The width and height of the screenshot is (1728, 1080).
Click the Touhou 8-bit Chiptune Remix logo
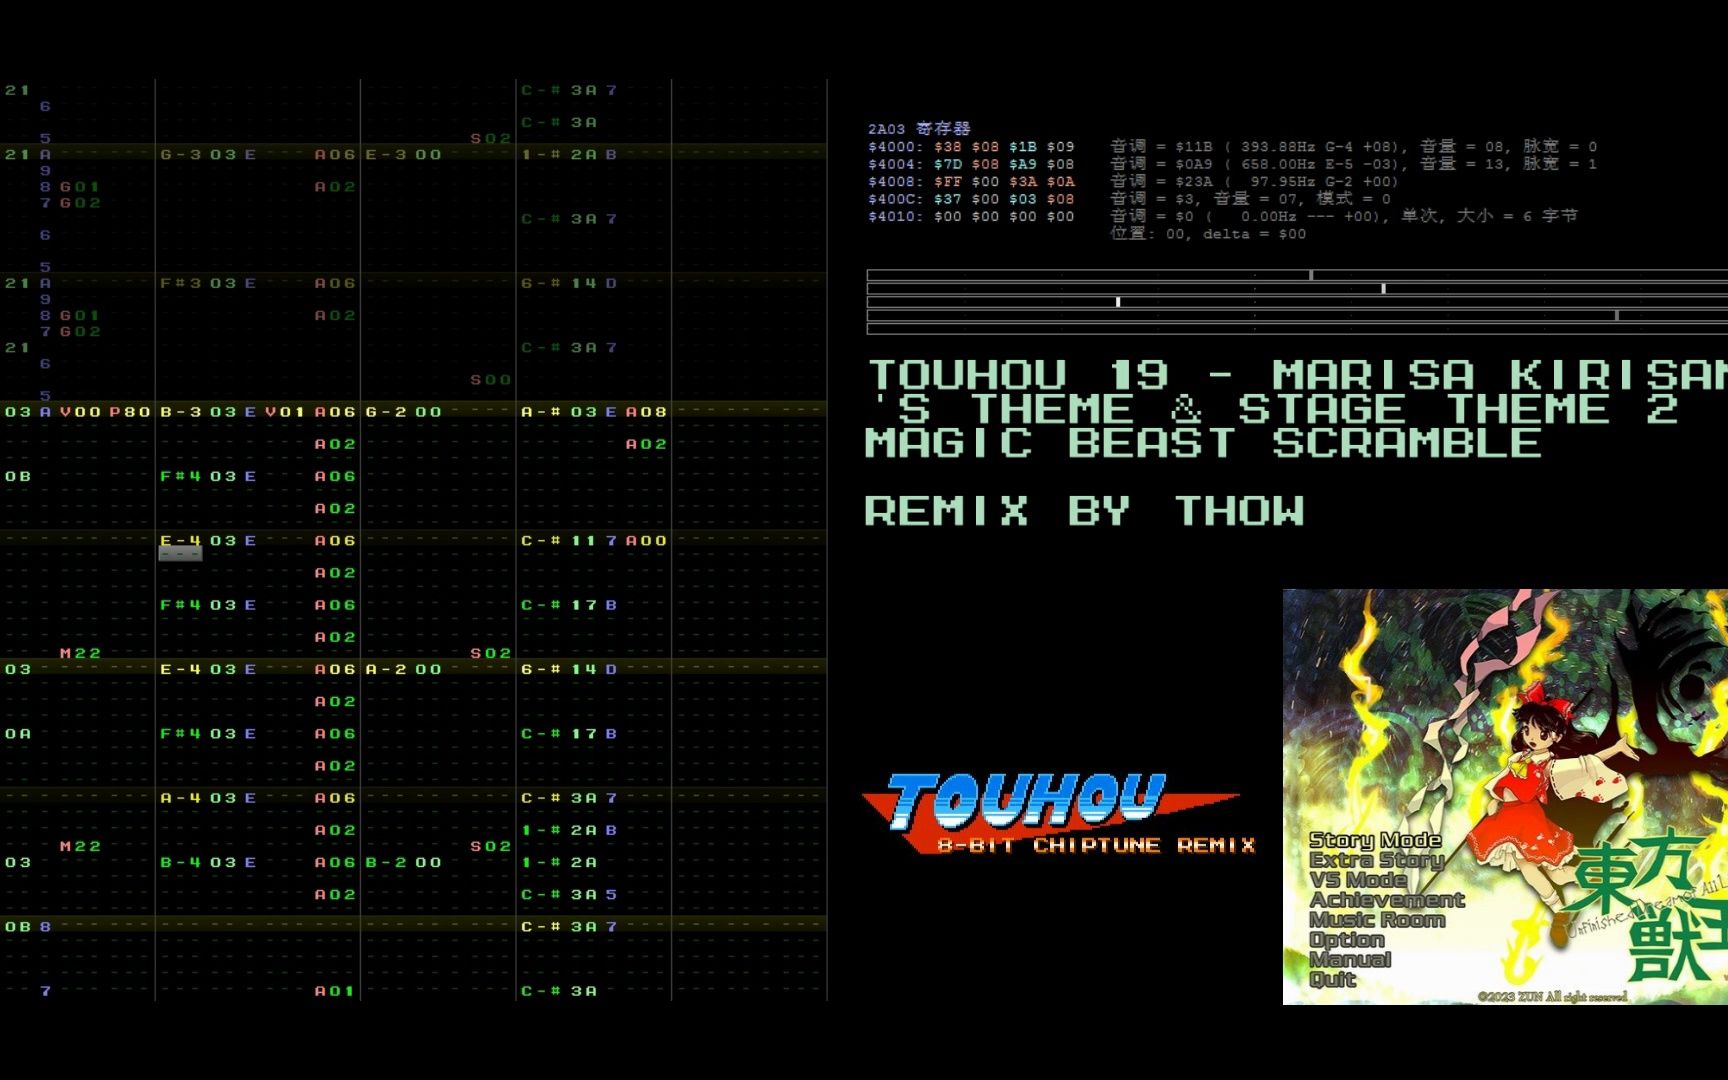click(x=1060, y=814)
